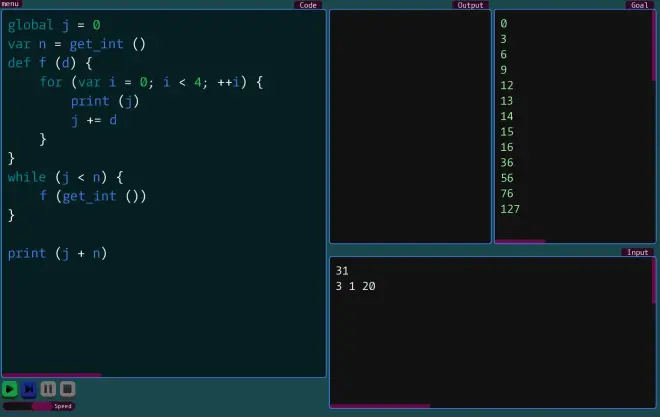Screen dimensions: 660x417
Task: Select the Output panel label
Action: (x=470, y=5)
